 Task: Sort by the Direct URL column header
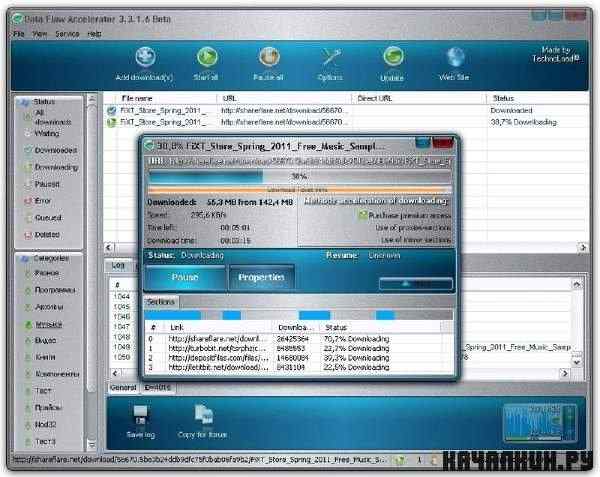click(418, 99)
